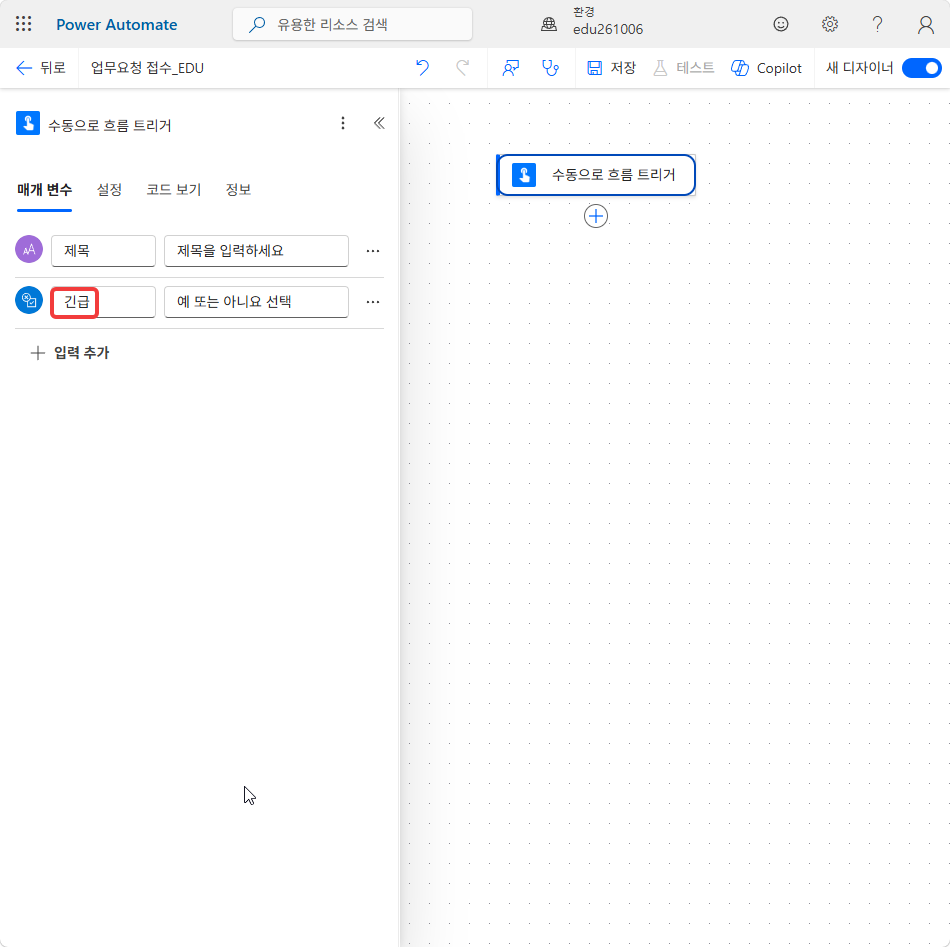Viewport: 950px width, 947px height.
Task: Redo the last change
Action: click(x=462, y=68)
